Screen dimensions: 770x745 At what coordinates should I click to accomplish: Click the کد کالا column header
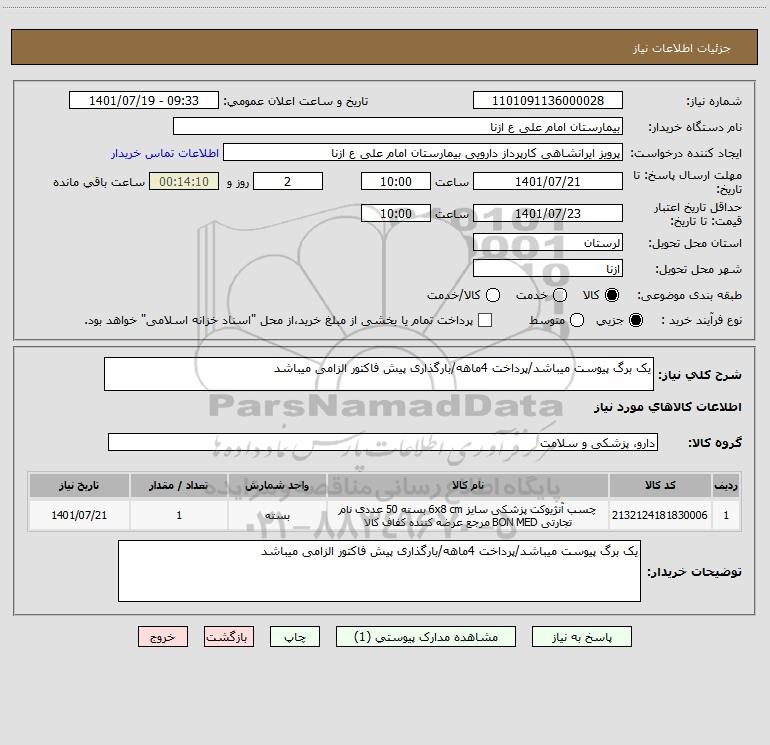[x=660, y=486]
